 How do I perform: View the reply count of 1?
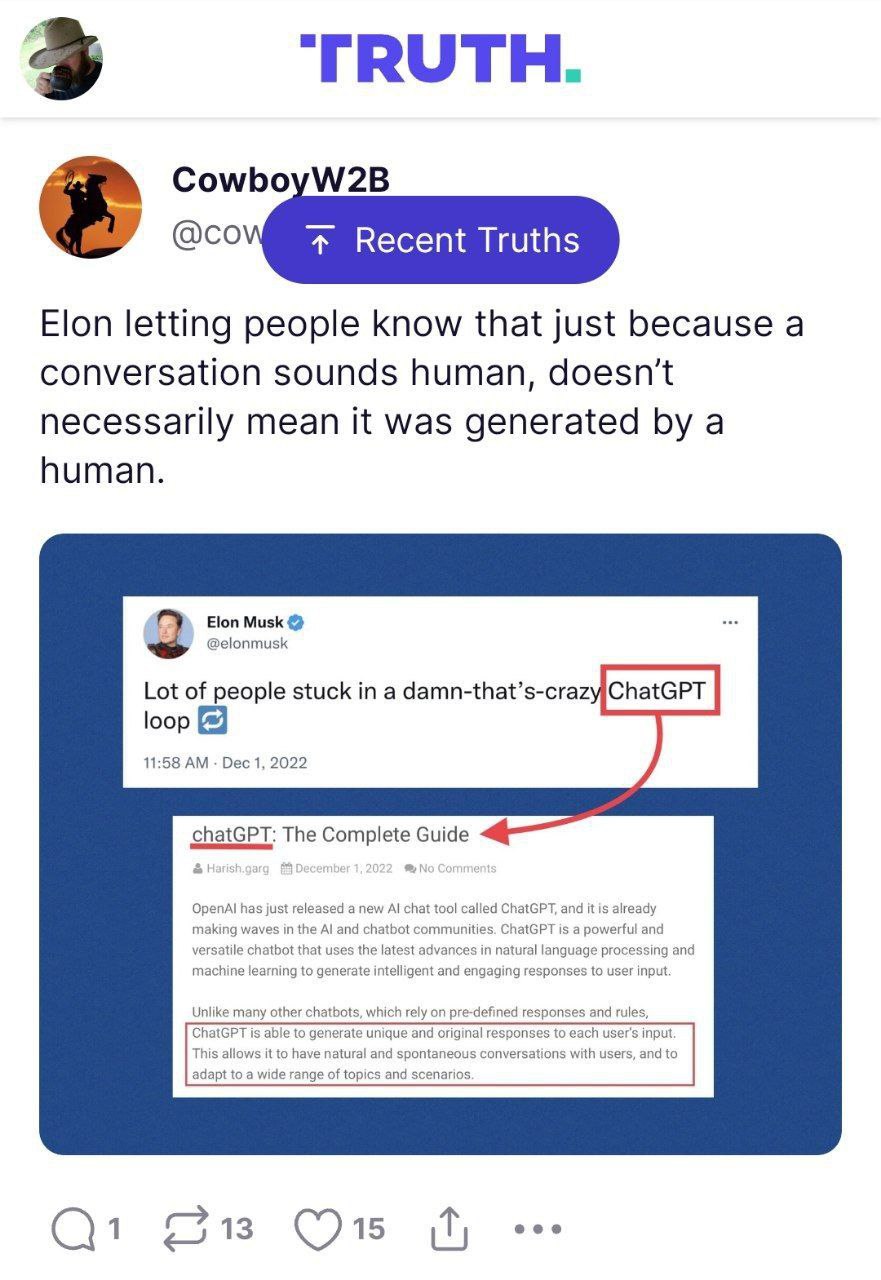coord(114,1229)
